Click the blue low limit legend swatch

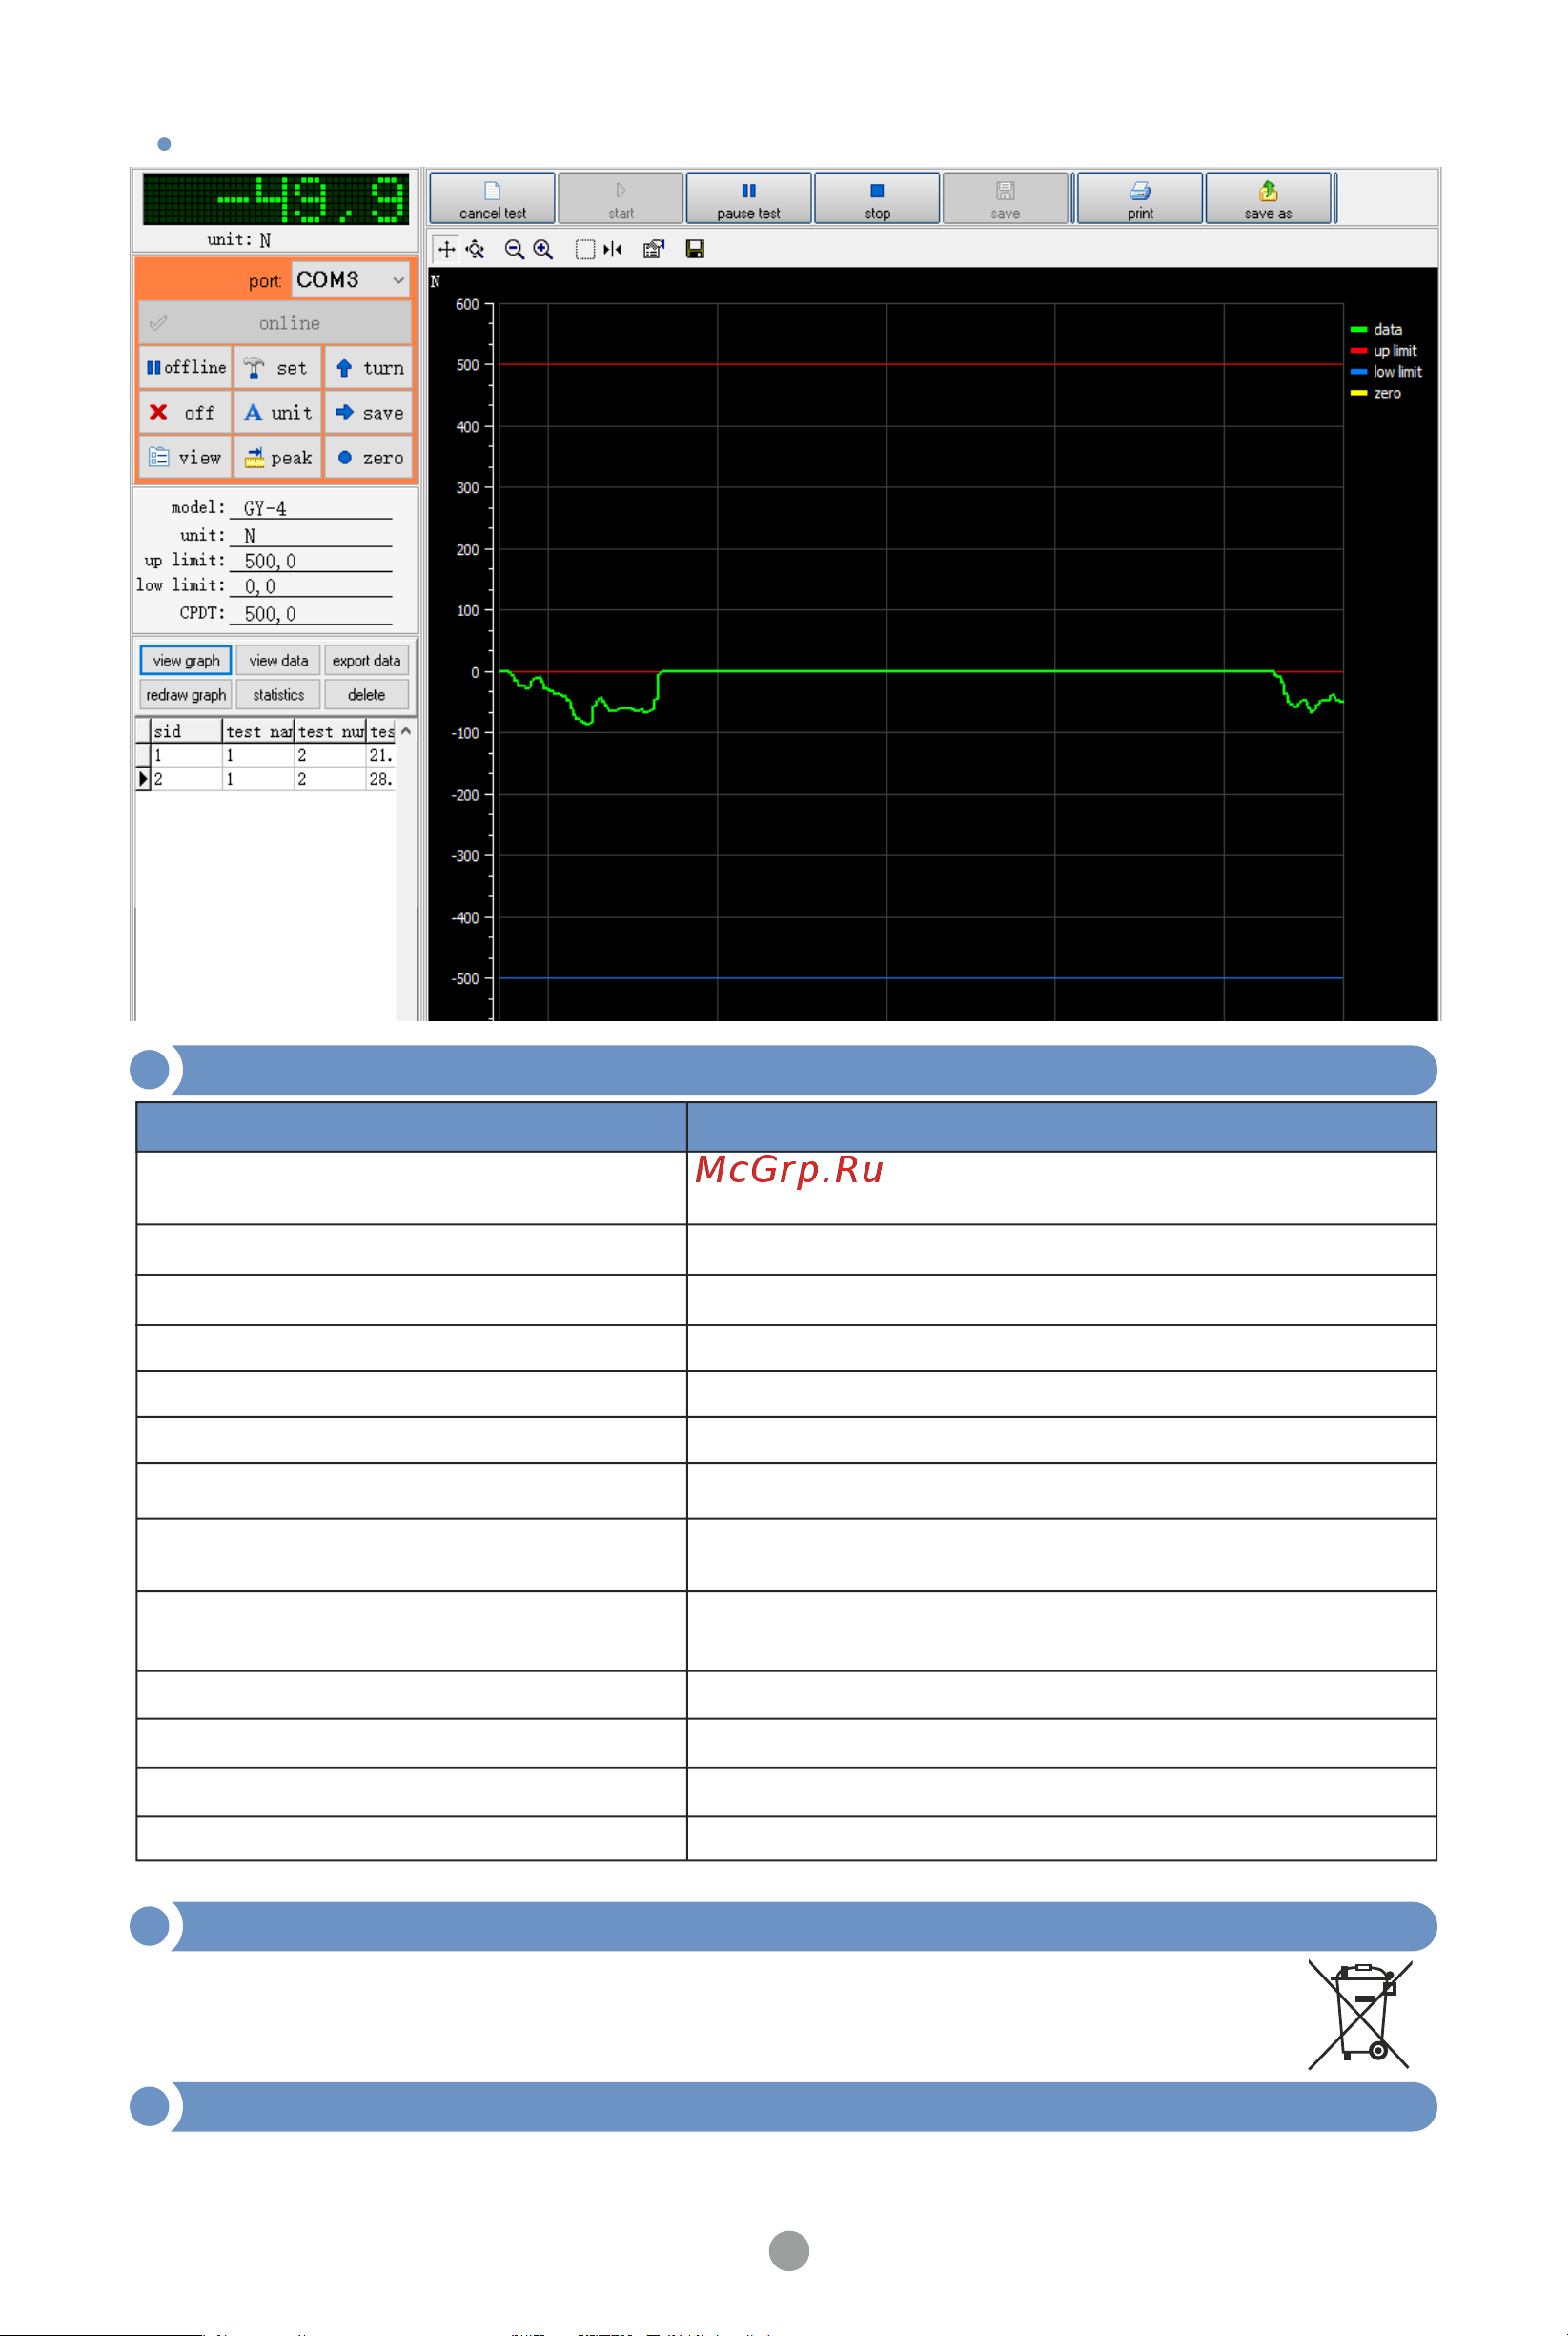(1358, 372)
